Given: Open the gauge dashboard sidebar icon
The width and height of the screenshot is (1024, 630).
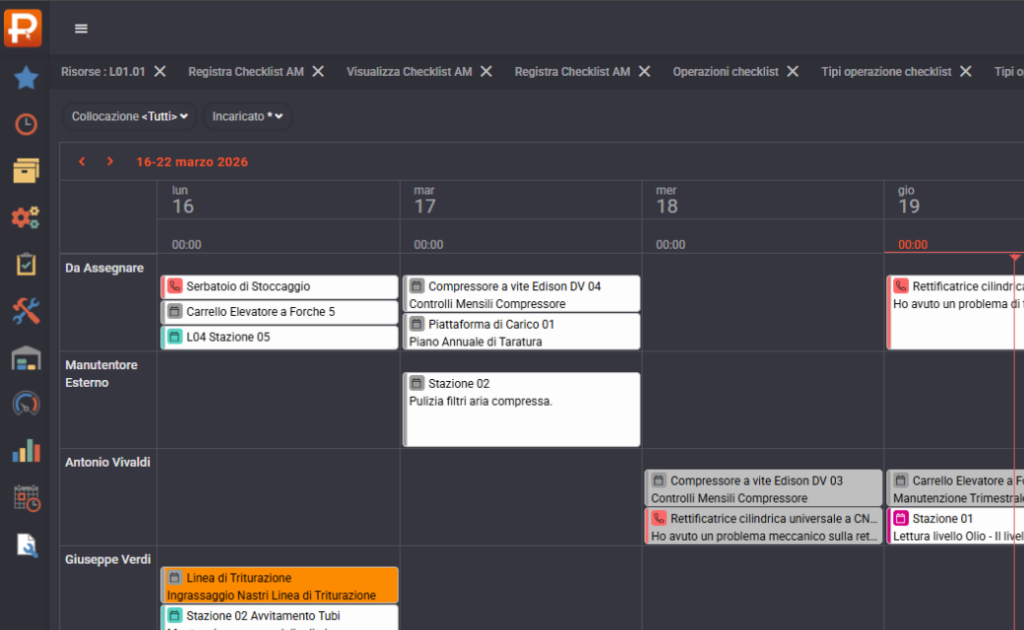Looking at the screenshot, I should (x=26, y=404).
